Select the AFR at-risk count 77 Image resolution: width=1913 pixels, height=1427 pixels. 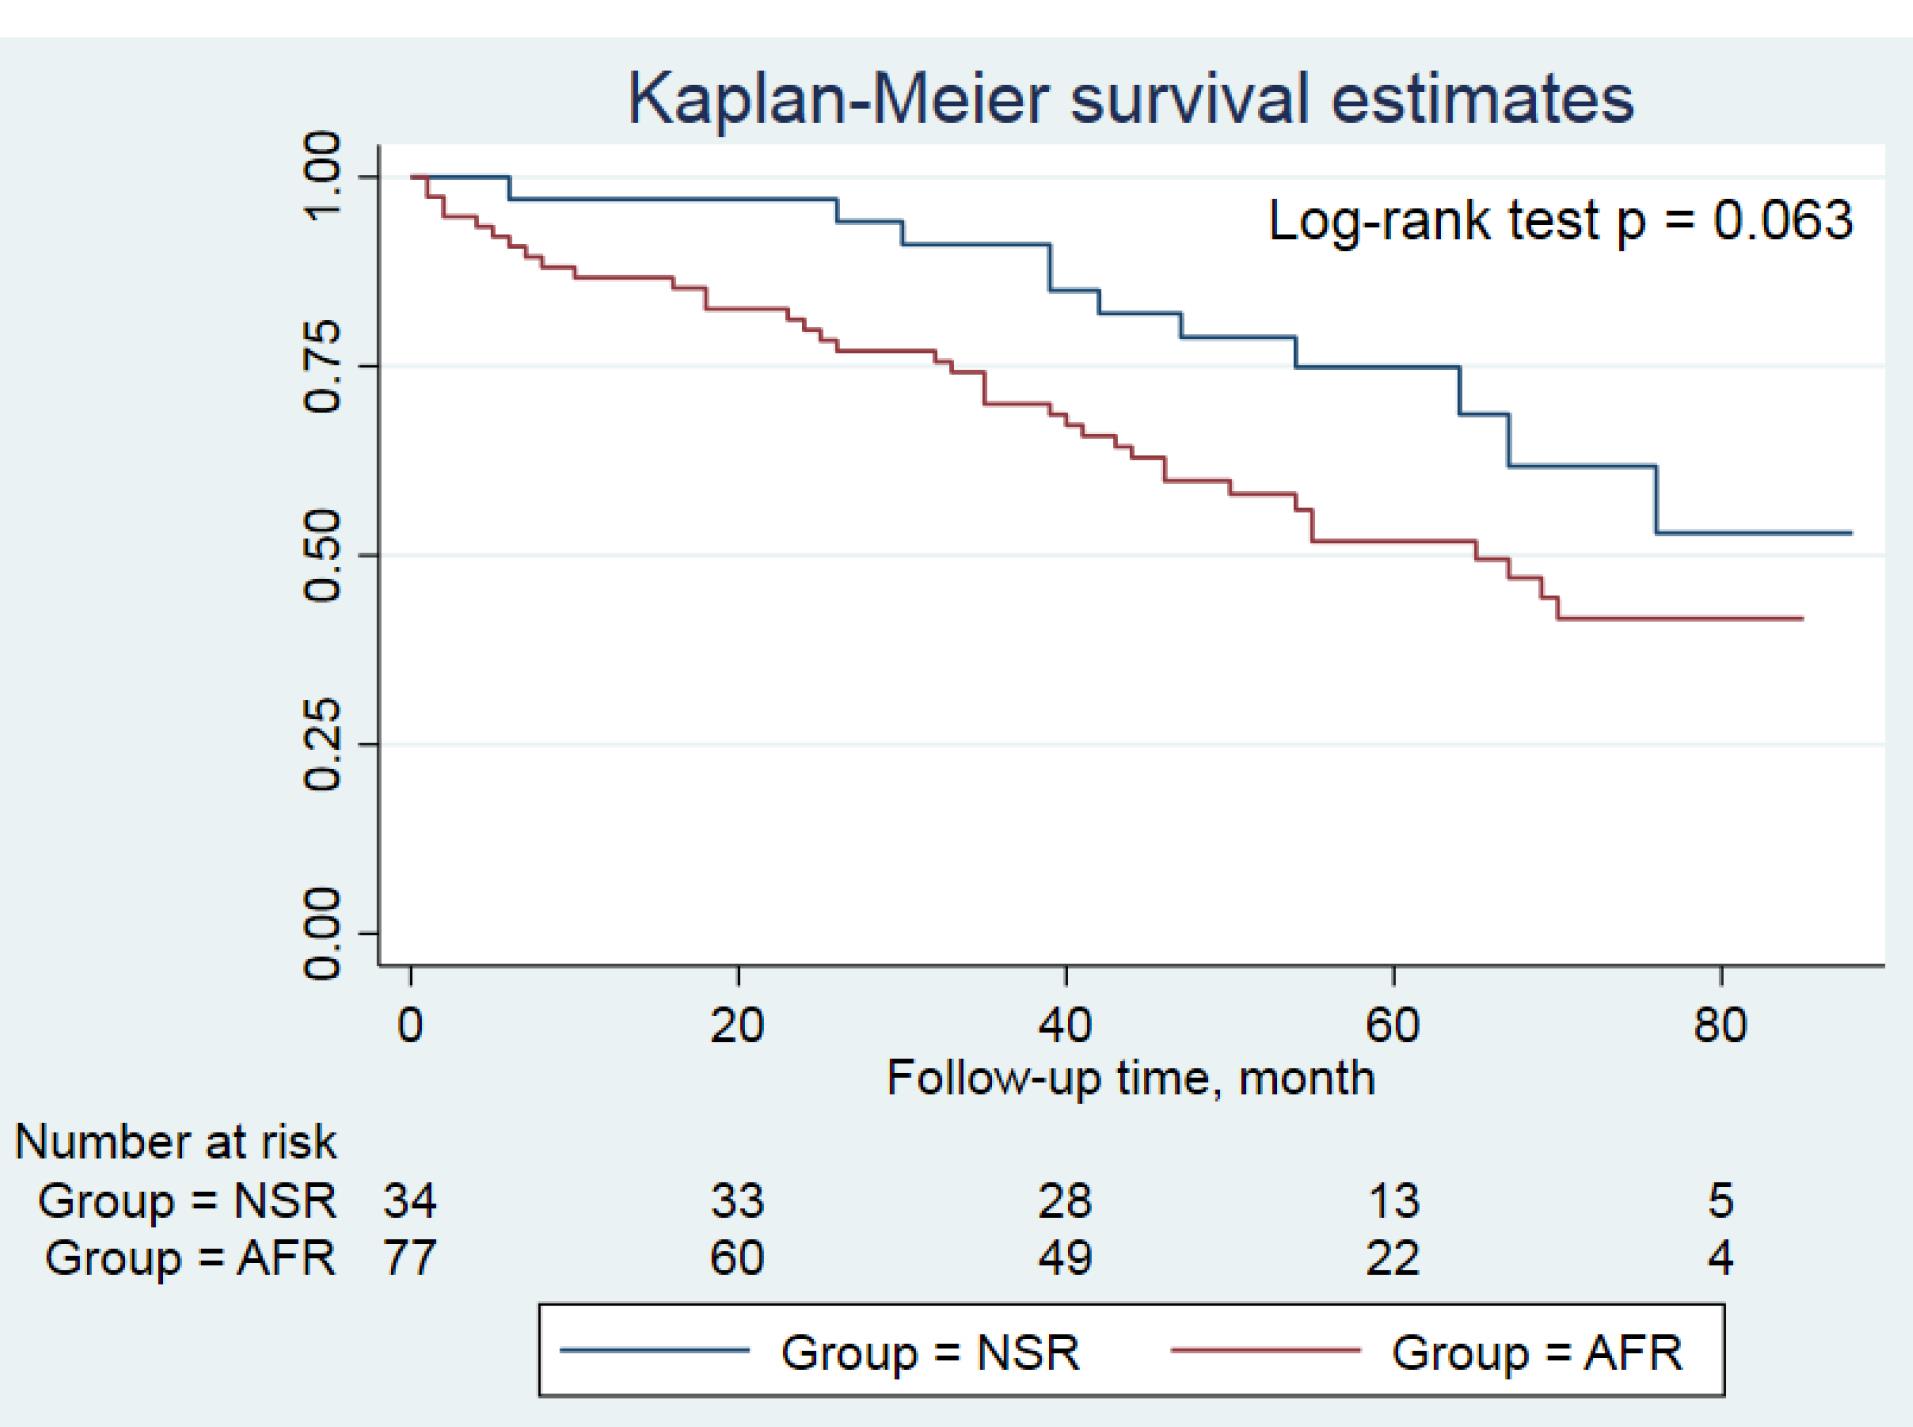tap(409, 1258)
